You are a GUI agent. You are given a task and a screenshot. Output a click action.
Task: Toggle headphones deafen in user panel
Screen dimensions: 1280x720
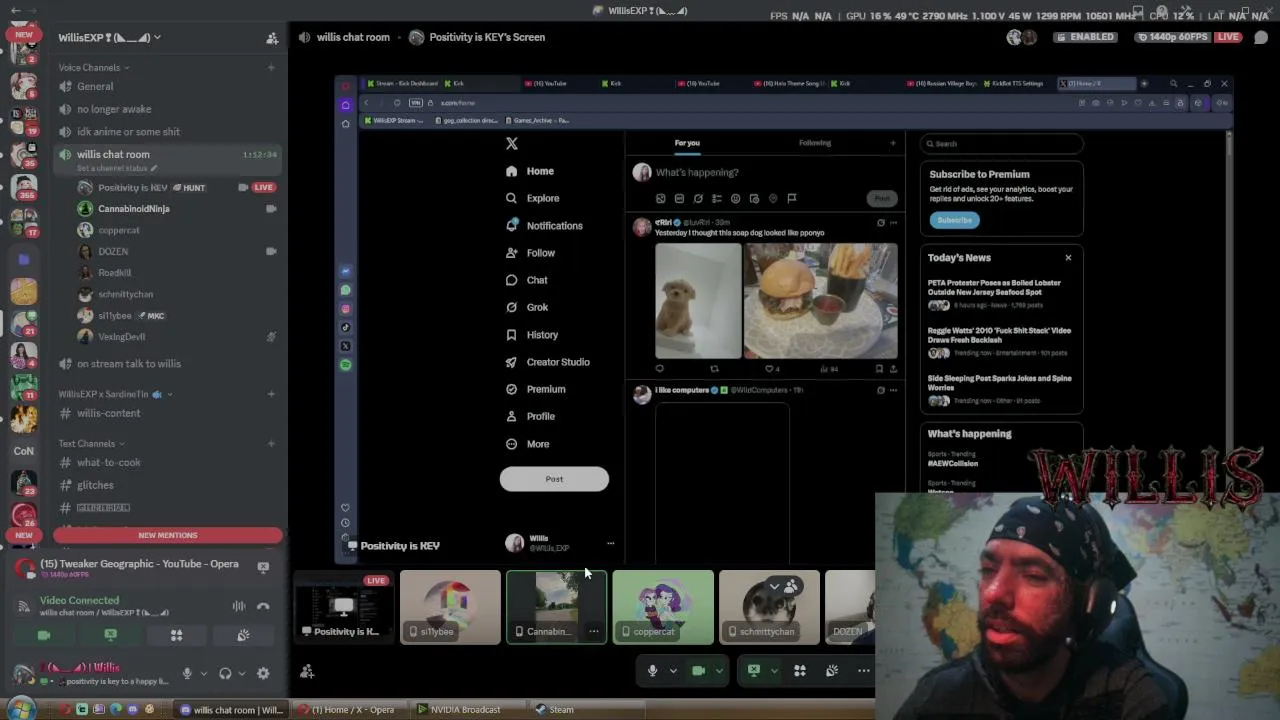[226, 674]
